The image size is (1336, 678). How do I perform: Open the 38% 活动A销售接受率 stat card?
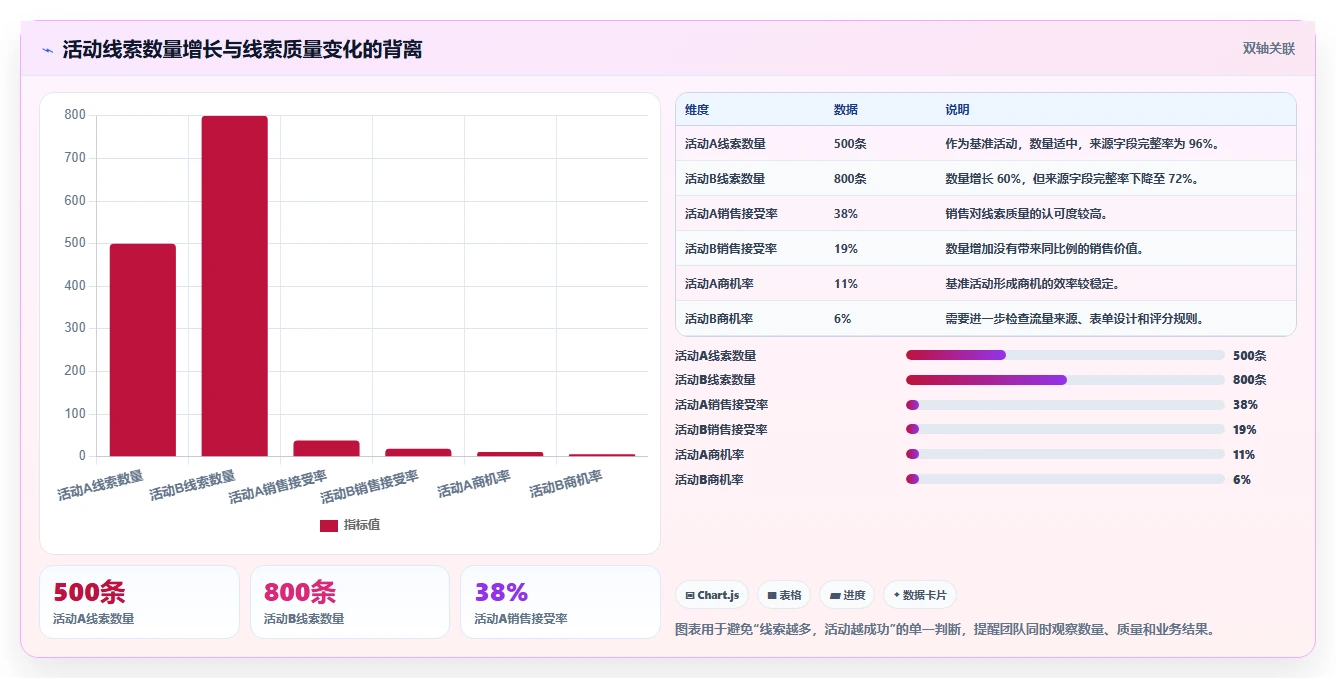pyautogui.click(x=560, y=602)
